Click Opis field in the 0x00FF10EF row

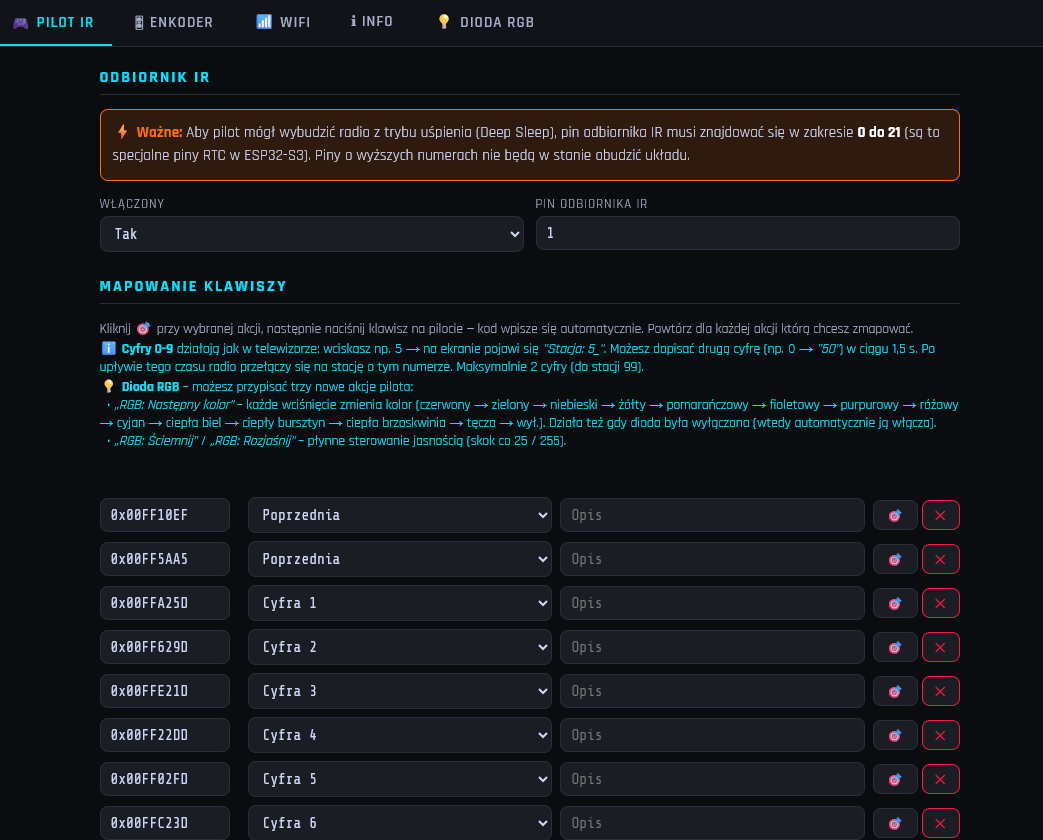tap(712, 515)
